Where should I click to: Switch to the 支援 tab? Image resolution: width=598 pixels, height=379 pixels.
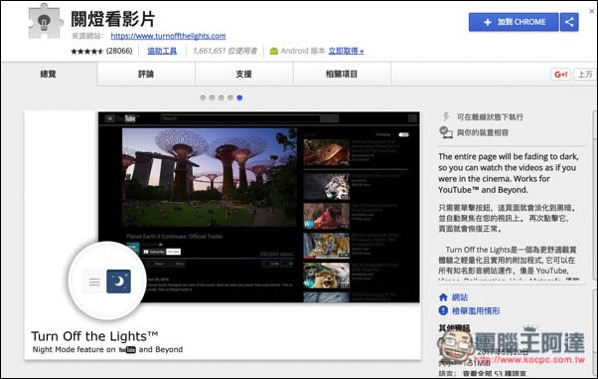pyautogui.click(x=244, y=74)
